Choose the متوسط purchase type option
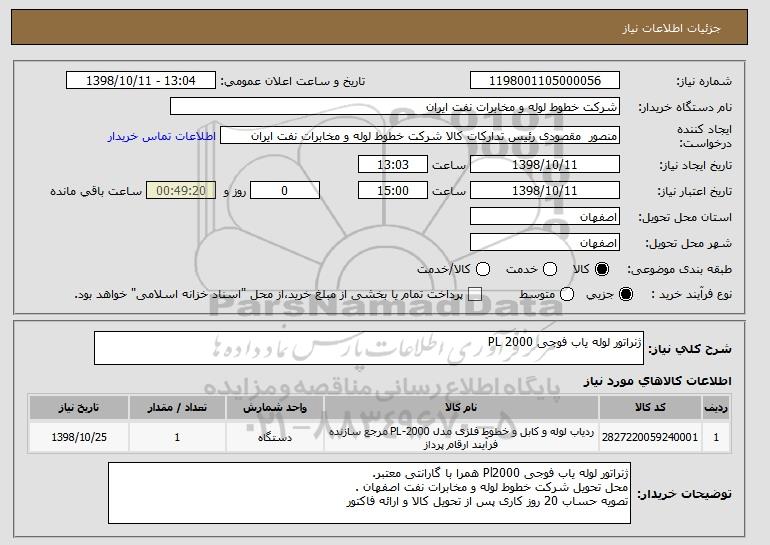The width and height of the screenshot is (770, 545). [567, 295]
